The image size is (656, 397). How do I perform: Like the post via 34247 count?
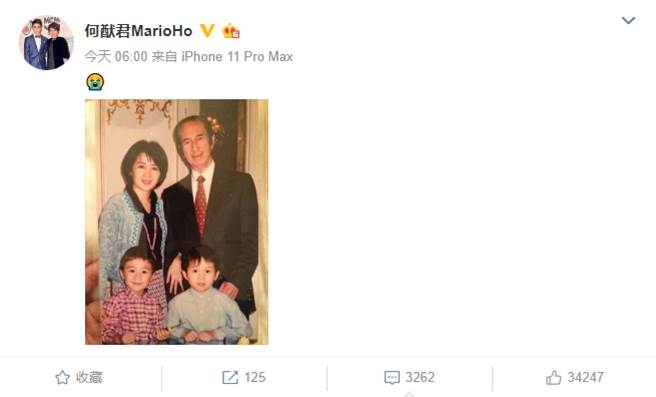coord(585,377)
